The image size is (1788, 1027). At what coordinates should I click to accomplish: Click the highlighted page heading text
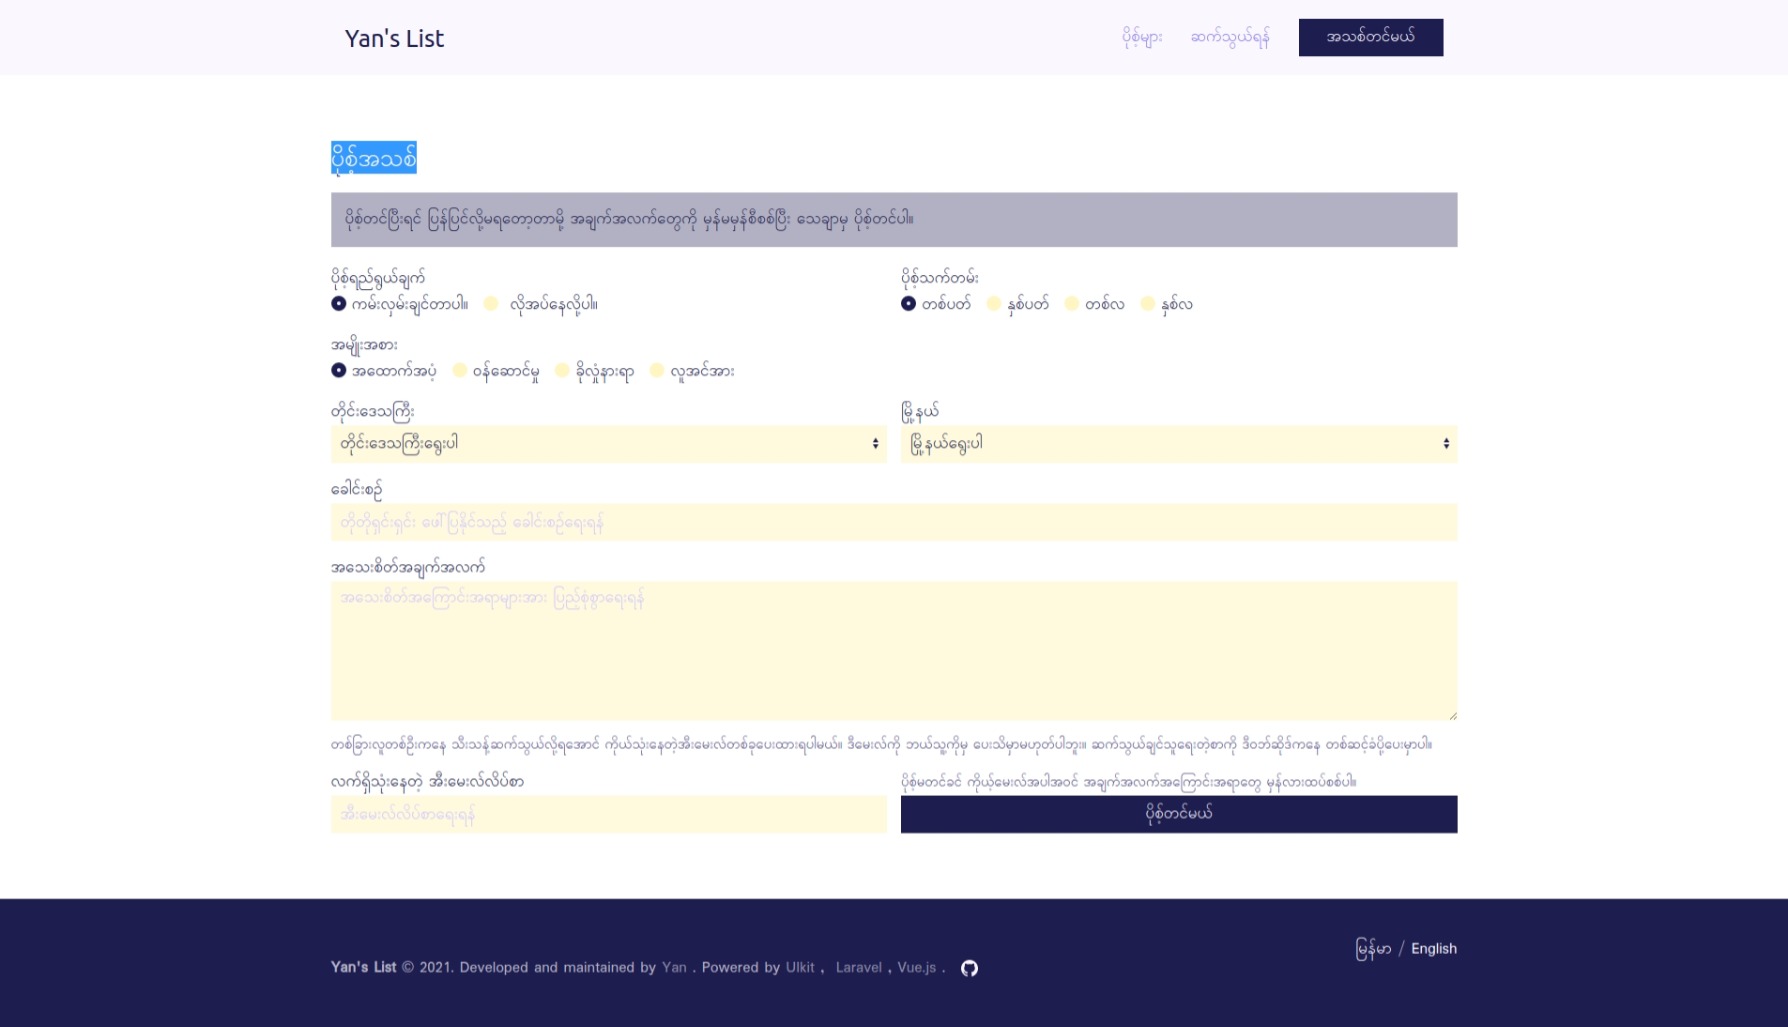pyautogui.click(x=374, y=158)
